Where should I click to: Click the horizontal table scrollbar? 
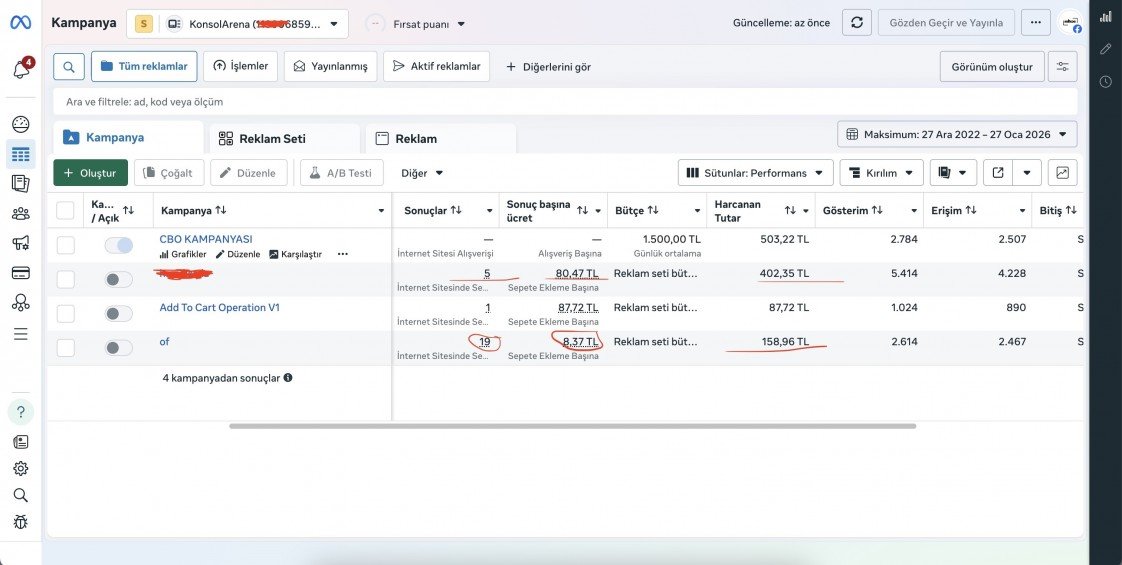coord(572,426)
